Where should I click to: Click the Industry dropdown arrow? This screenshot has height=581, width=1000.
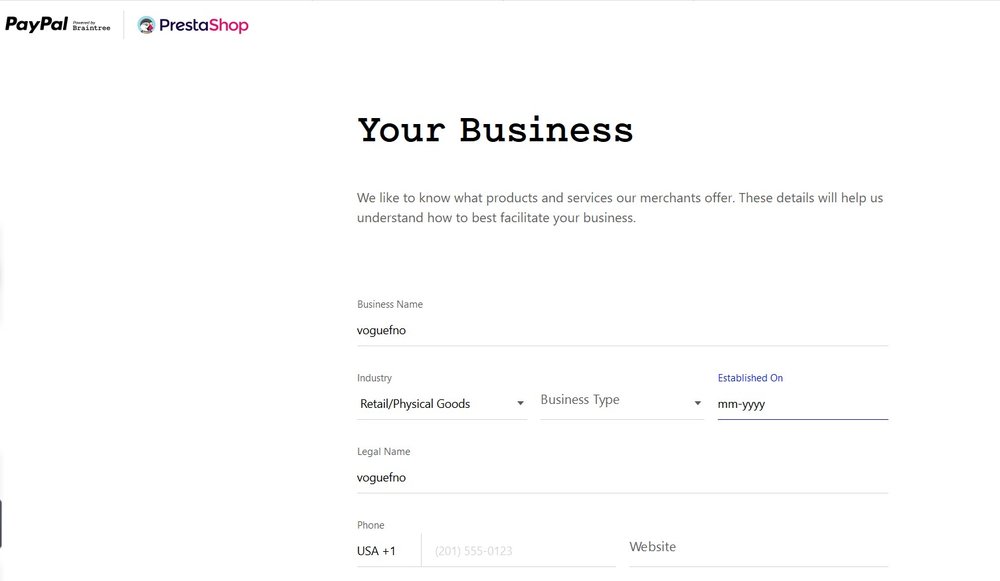click(520, 404)
